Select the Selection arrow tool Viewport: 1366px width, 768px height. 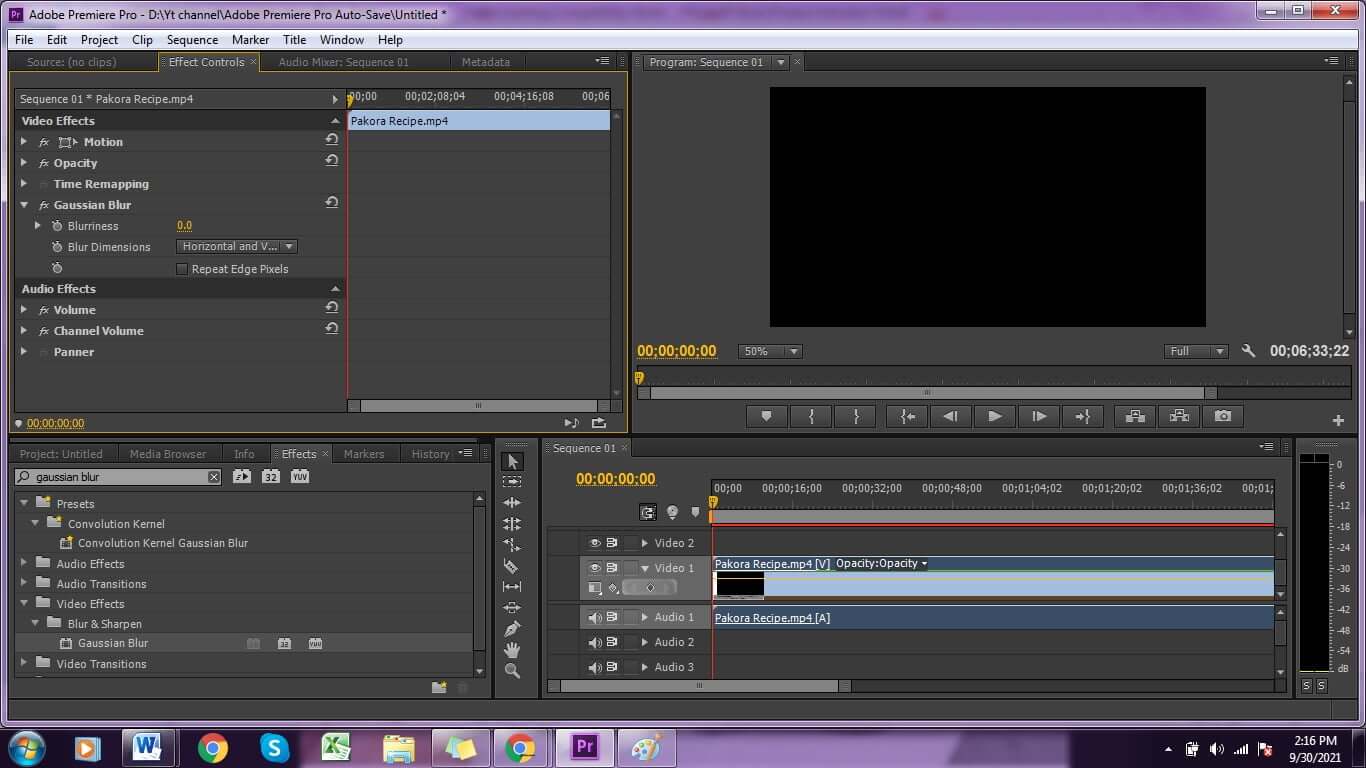(x=512, y=461)
